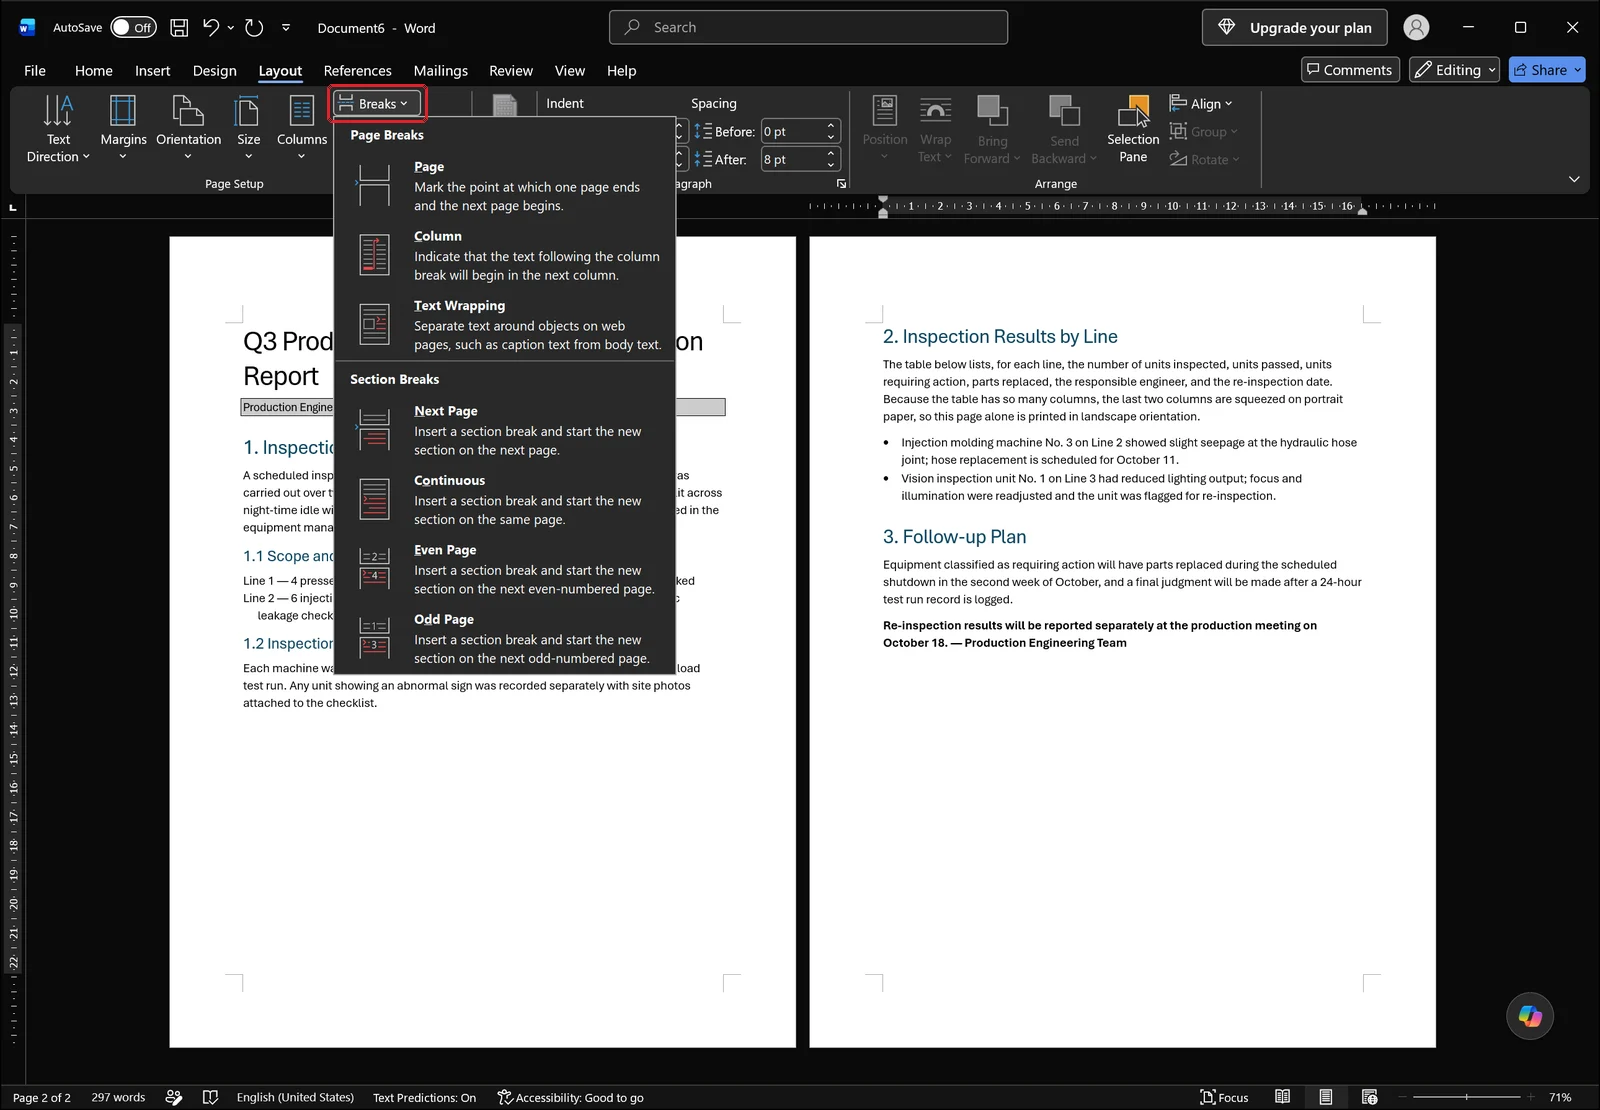Screen dimensions: 1600x1110
Task: Collapse the ribbon chevron
Action: (x=1574, y=179)
